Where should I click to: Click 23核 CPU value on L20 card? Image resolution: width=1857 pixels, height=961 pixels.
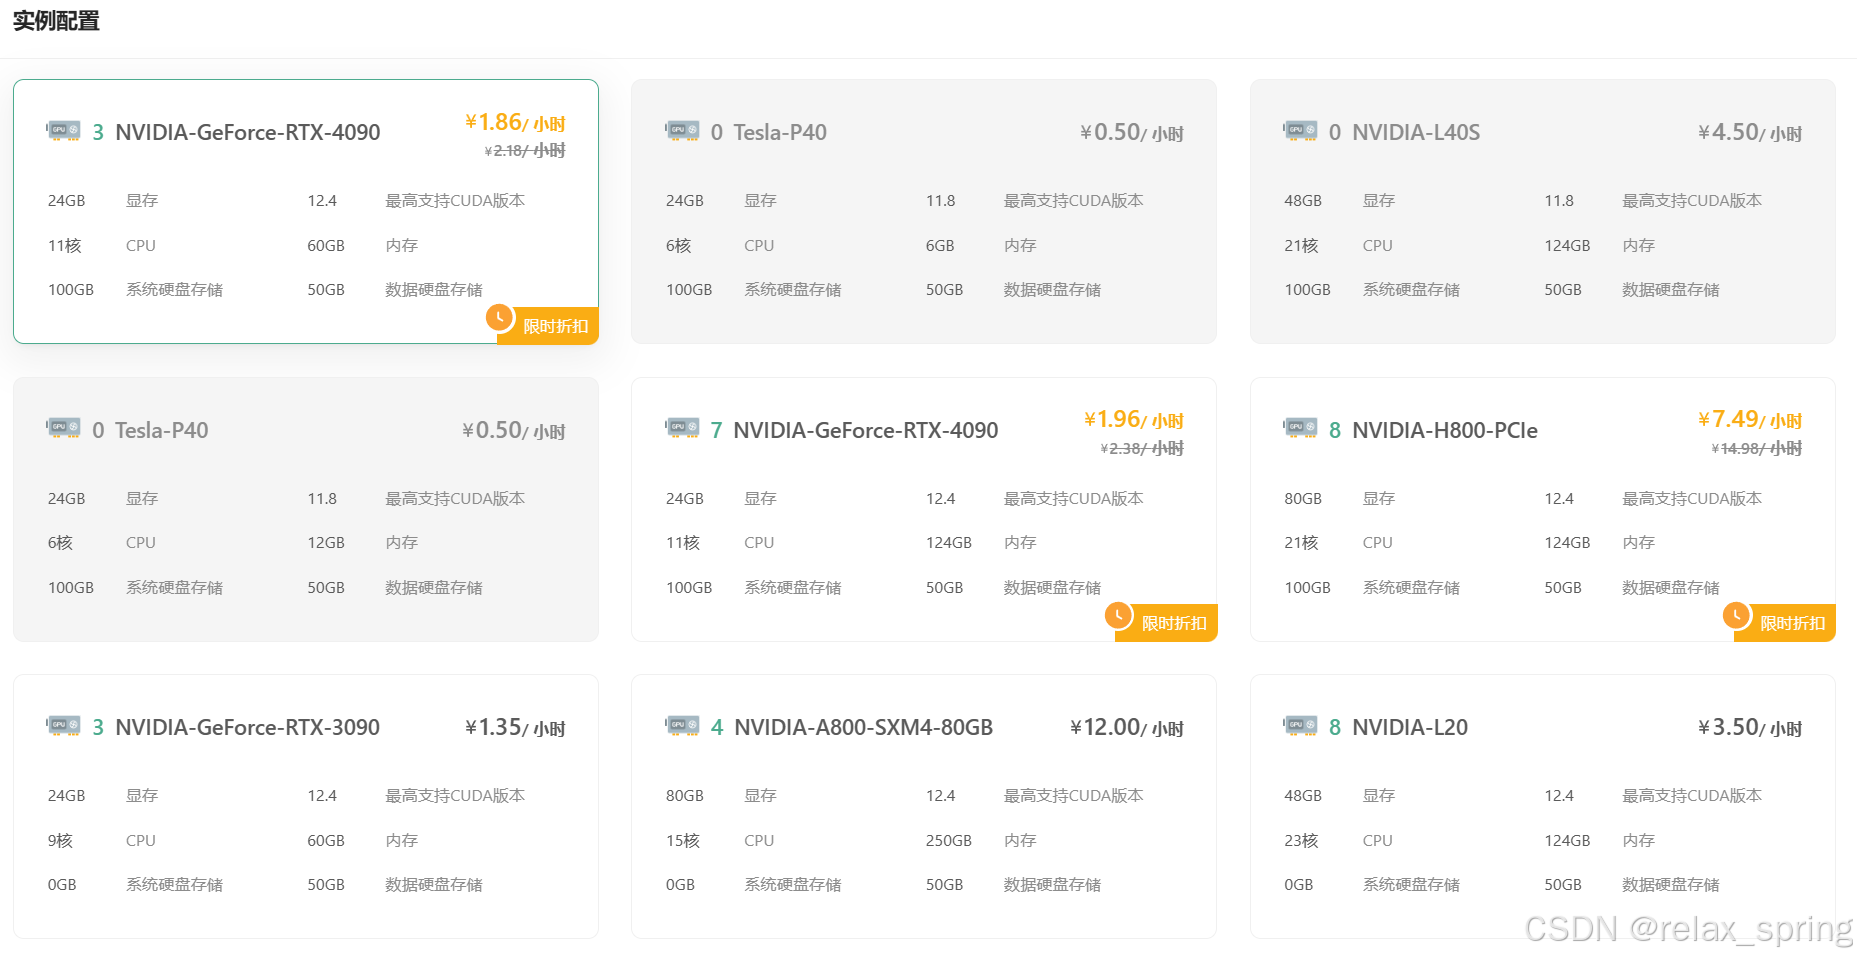1302,840
